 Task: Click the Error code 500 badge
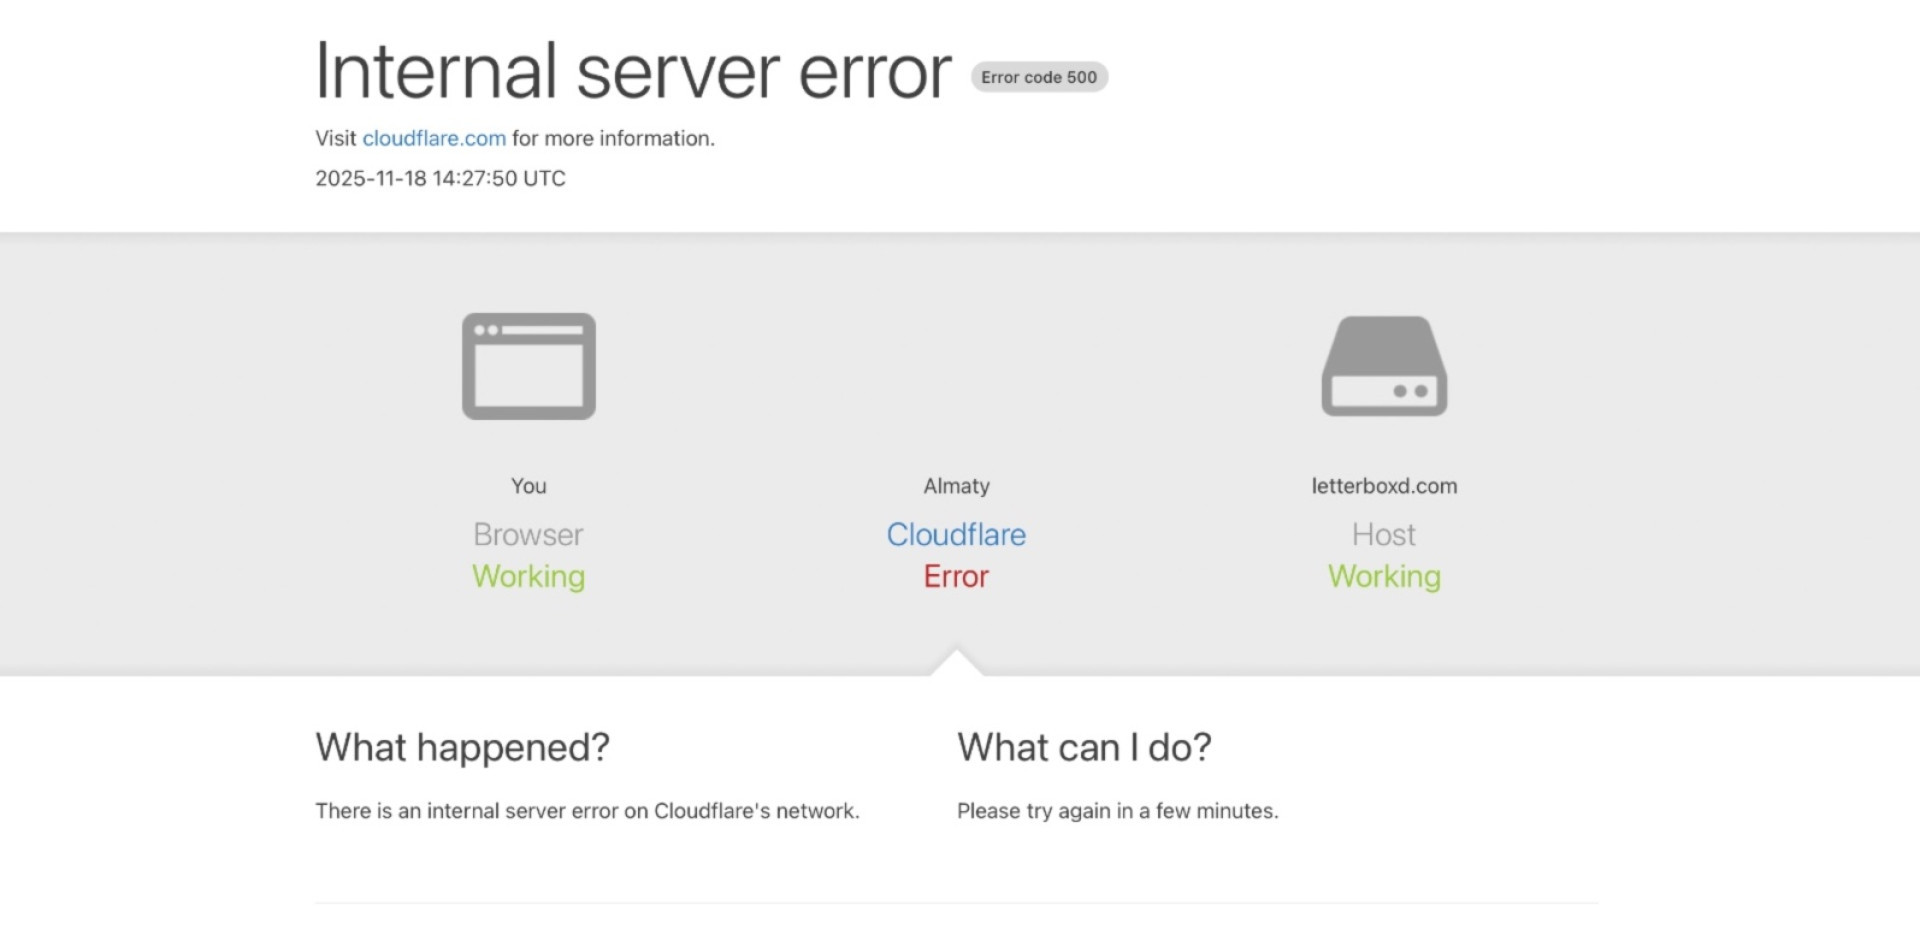tap(1039, 77)
